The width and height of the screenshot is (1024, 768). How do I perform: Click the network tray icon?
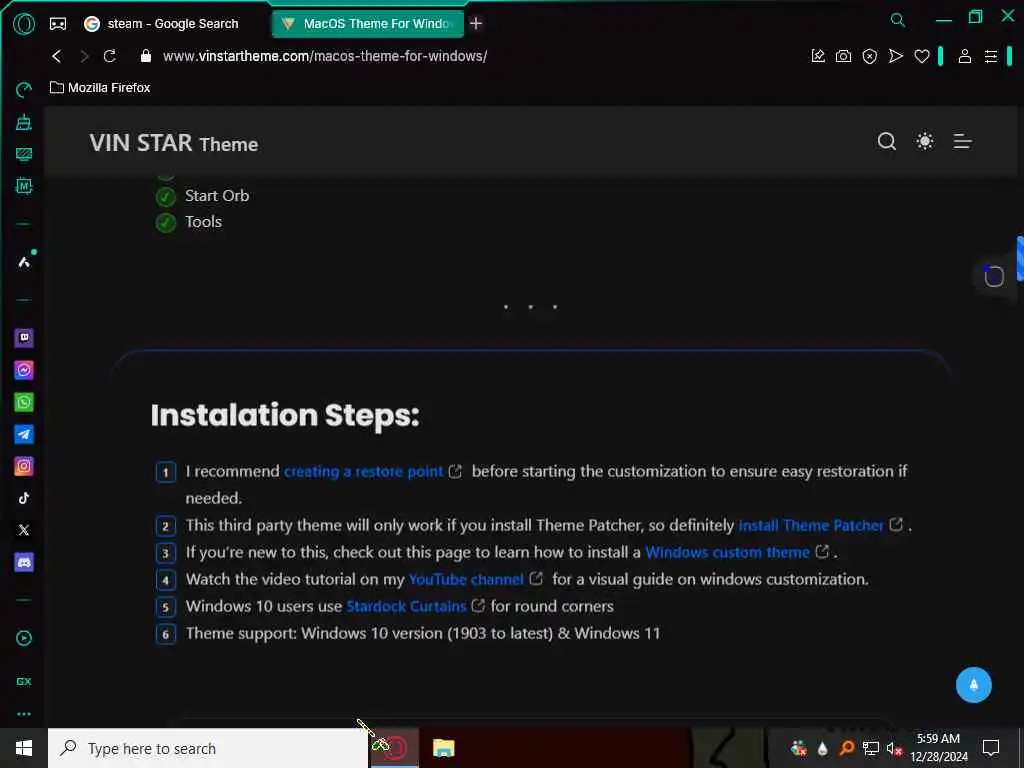click(x=871, y=748)
